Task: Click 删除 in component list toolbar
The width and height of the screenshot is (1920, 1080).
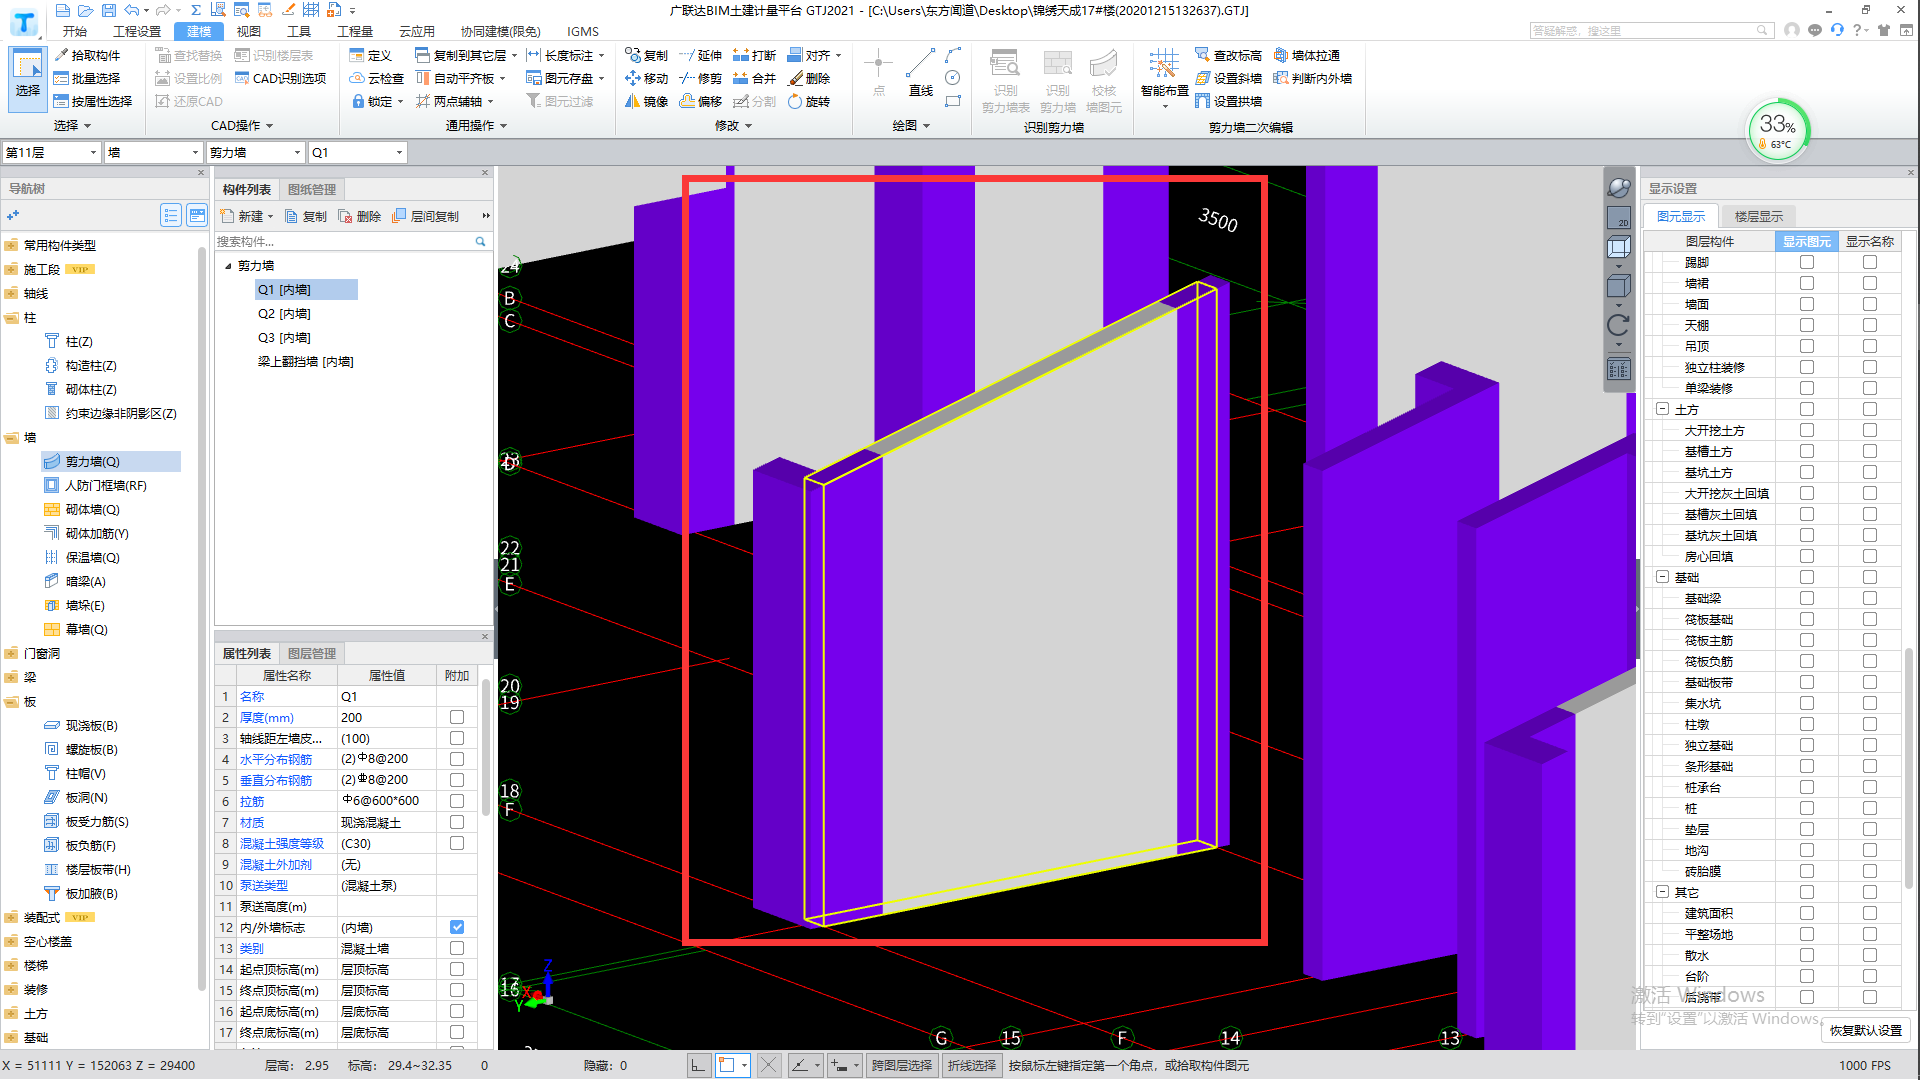Action: tap(360, 216)
